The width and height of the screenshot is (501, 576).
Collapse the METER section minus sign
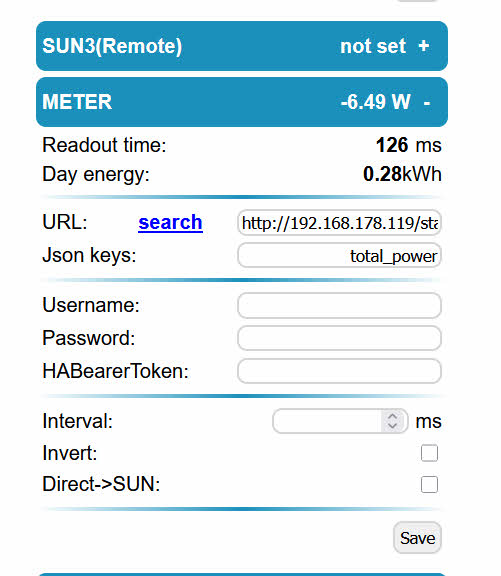pyautogui.click(x=426, y=102)
